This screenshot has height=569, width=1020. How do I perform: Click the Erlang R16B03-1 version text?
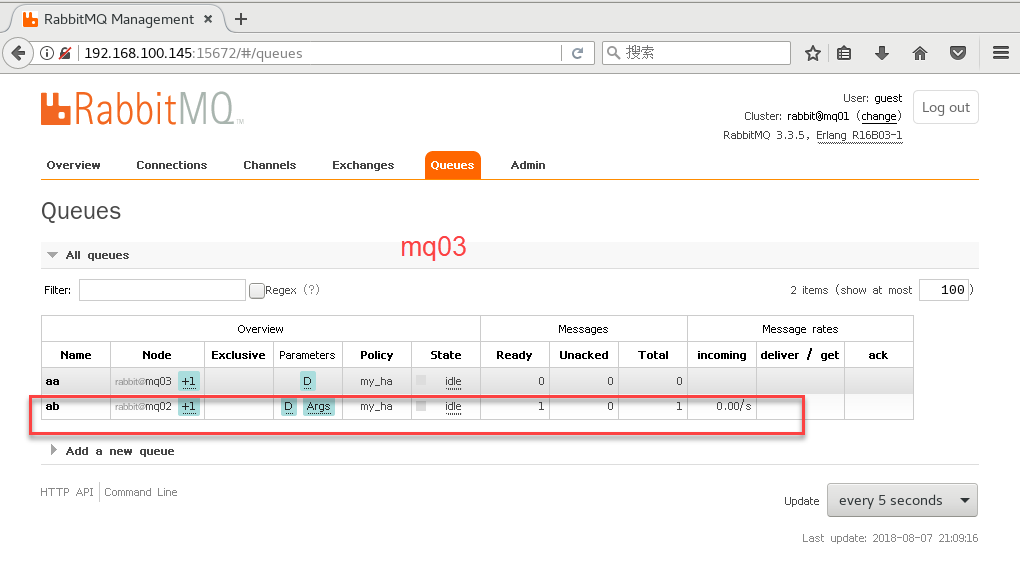point(859,135)
